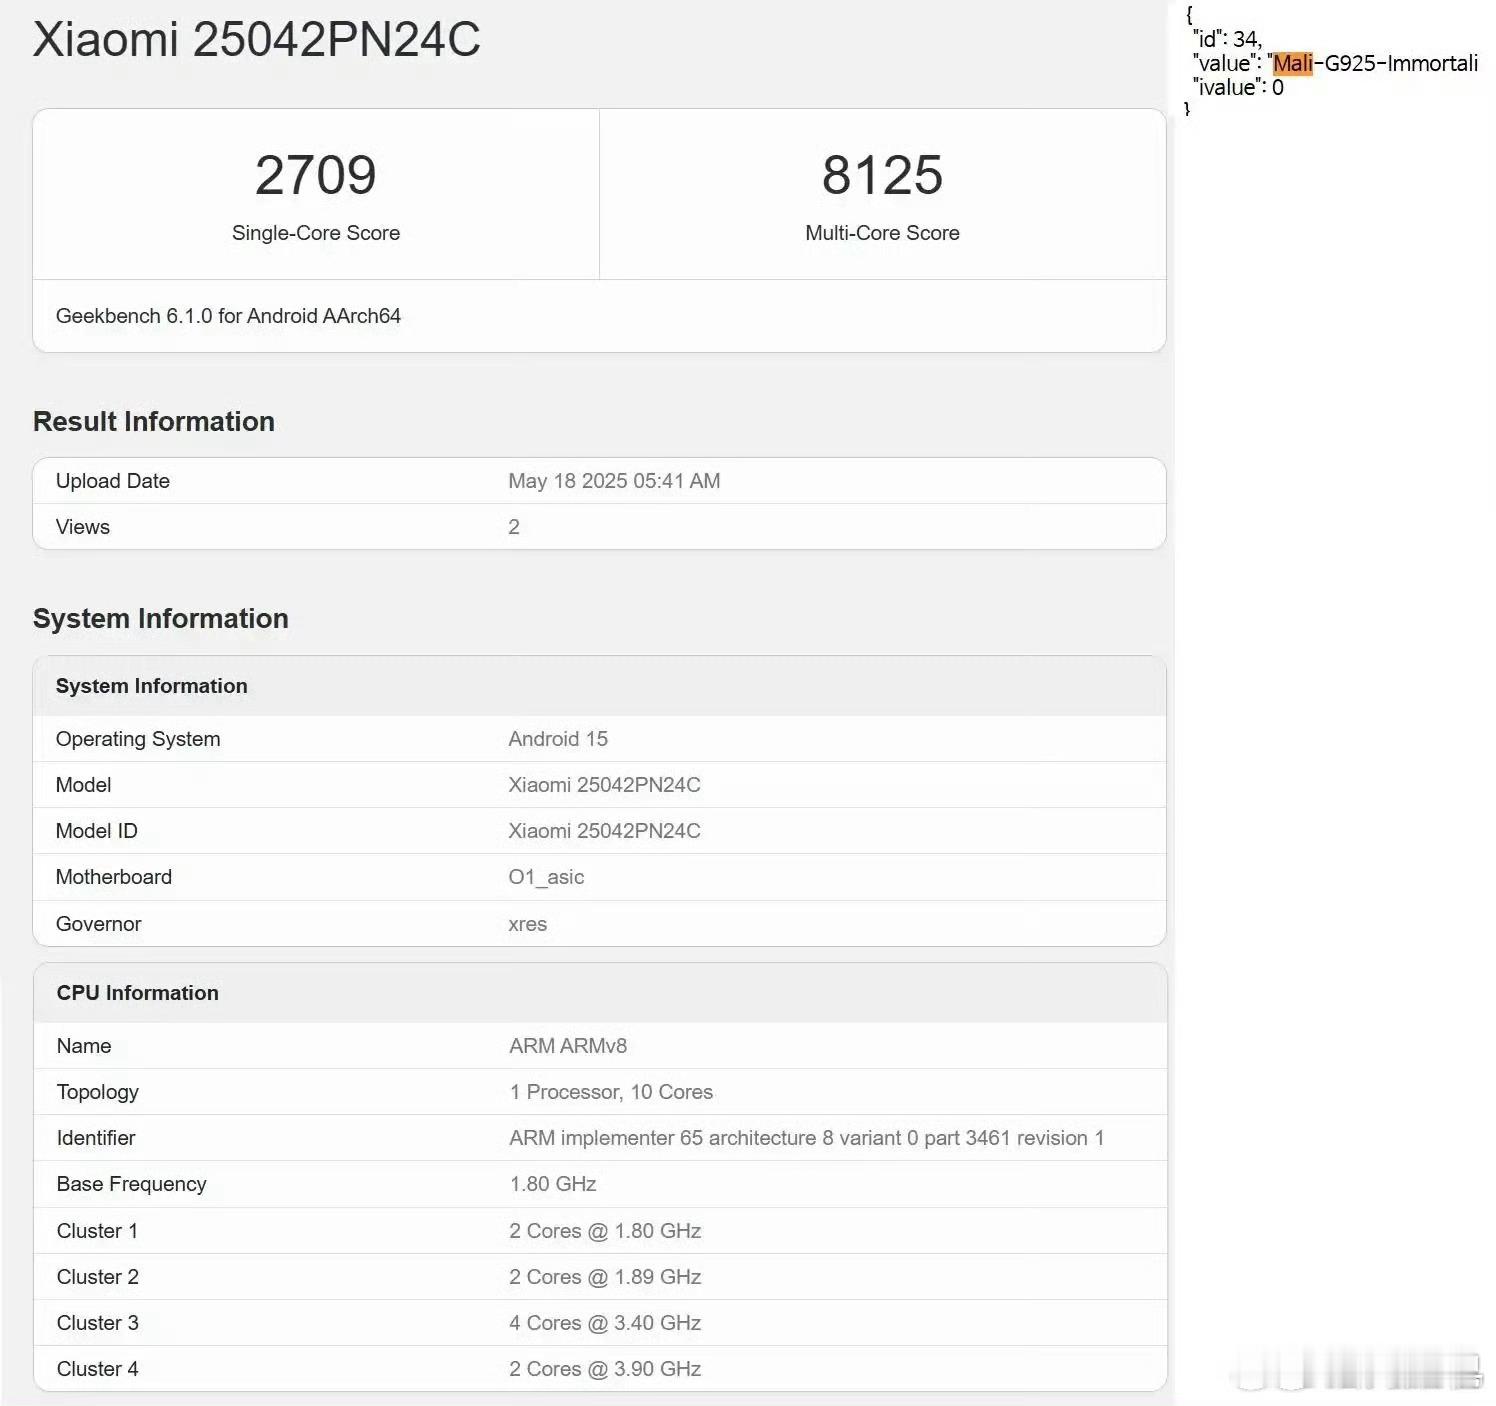Click the large System Information section heading
Viewport: 1496px width, 1406px height.
click(x=161, y=618)
